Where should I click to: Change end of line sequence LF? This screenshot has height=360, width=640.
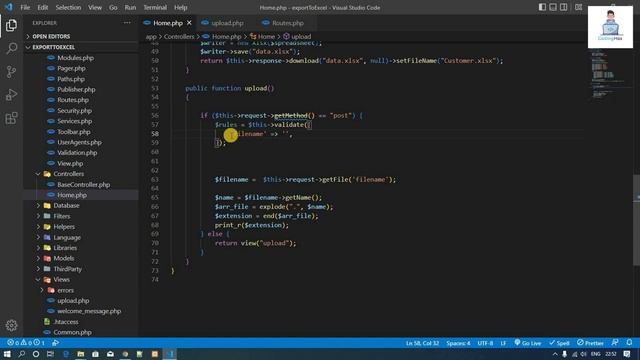[x=503, y=343]
